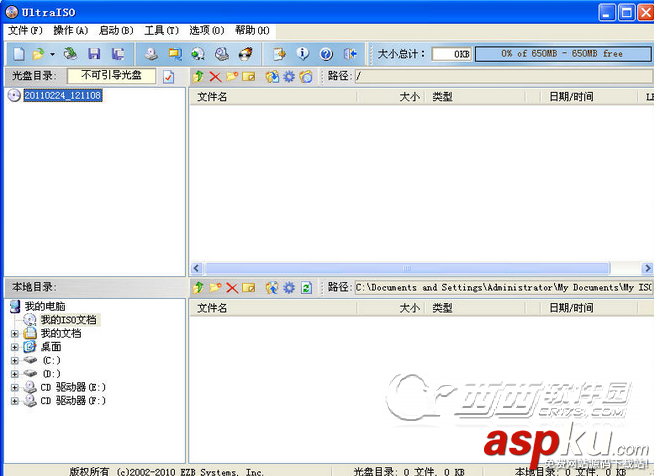The image size is (654, 476).
Task: Click the Convert image format icon
Action: tap(175, 54)
